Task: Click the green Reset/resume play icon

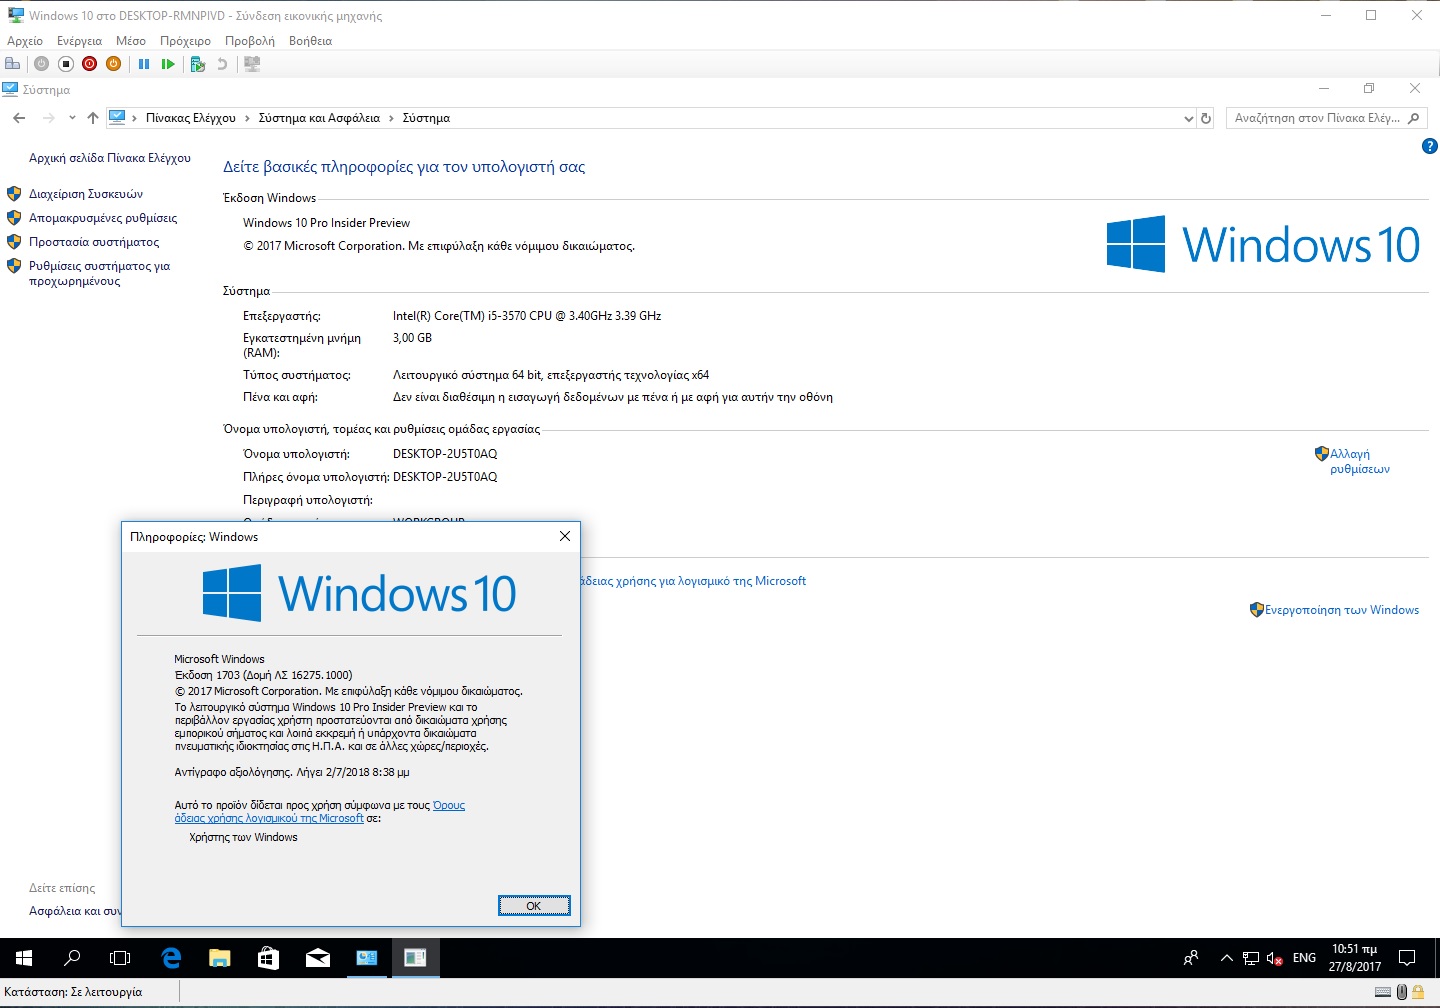Action: [168, 64]
